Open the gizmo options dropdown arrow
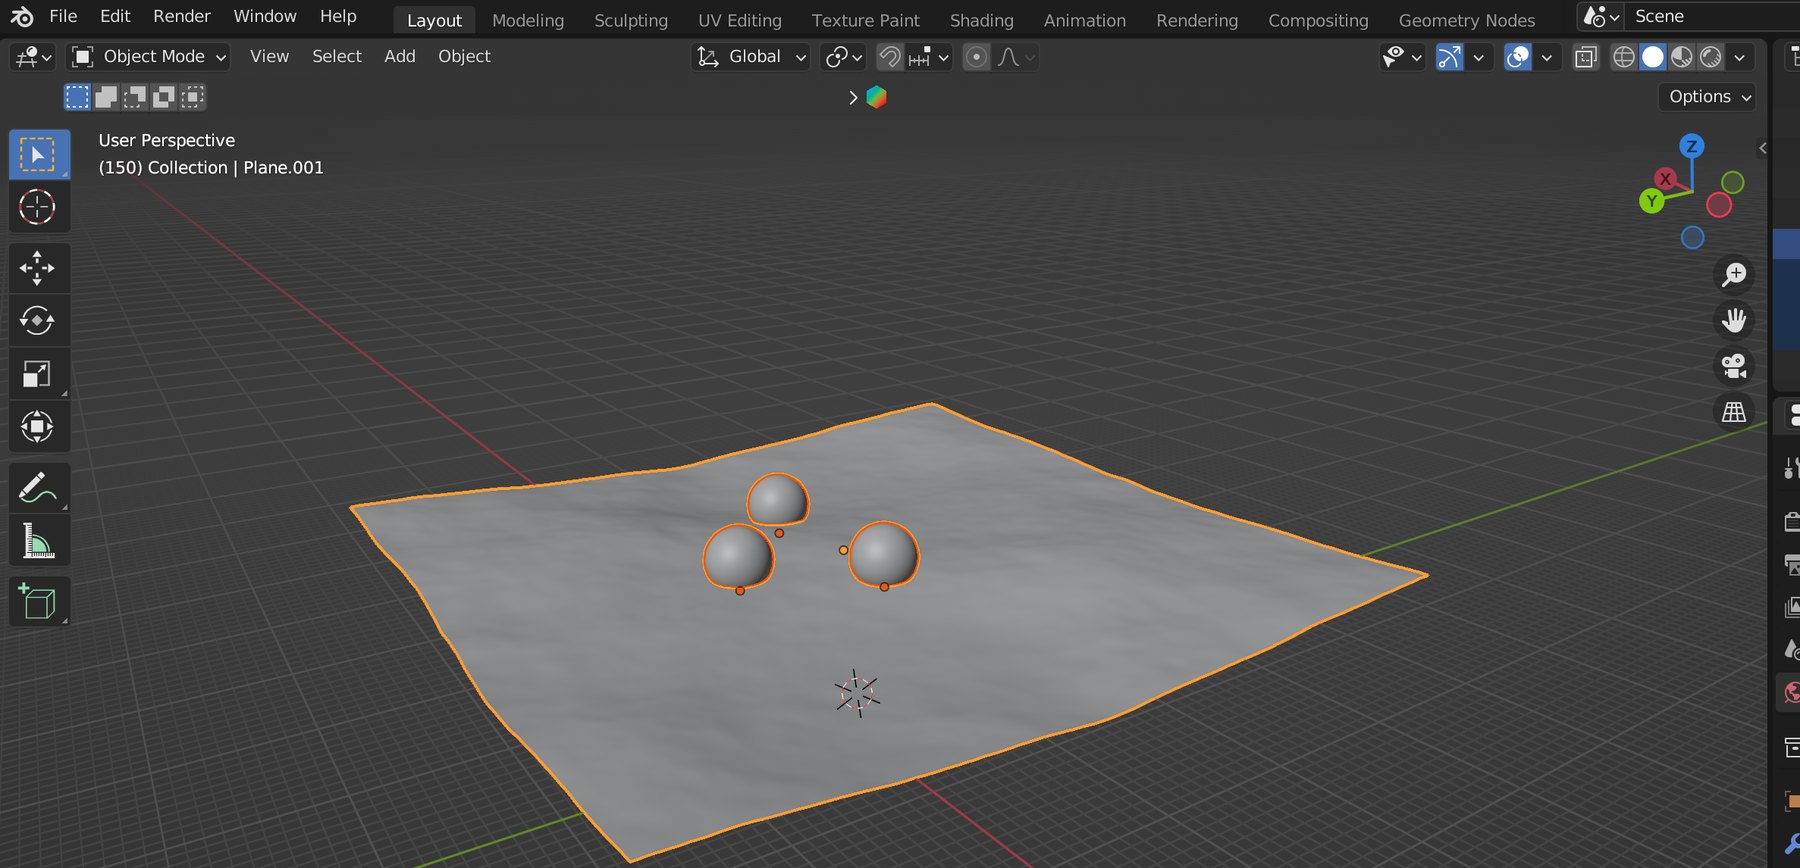This screenshot has width=1800, height=868. click(x=1478, y=57)
